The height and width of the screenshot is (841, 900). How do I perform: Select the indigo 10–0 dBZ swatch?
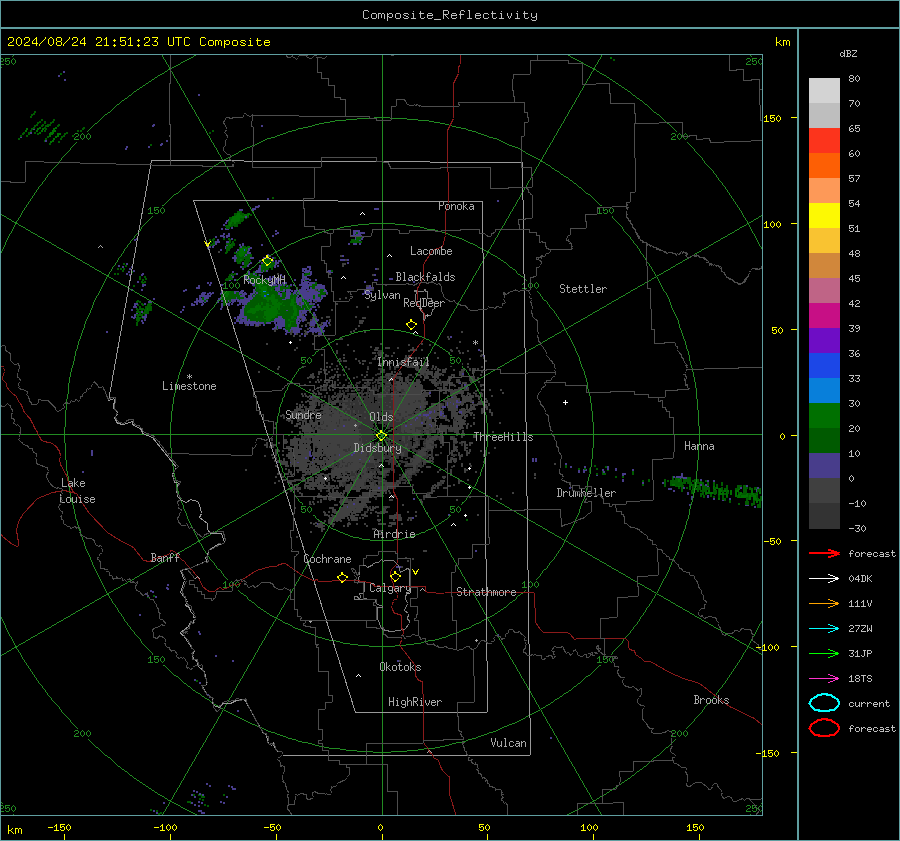point(824,466)
